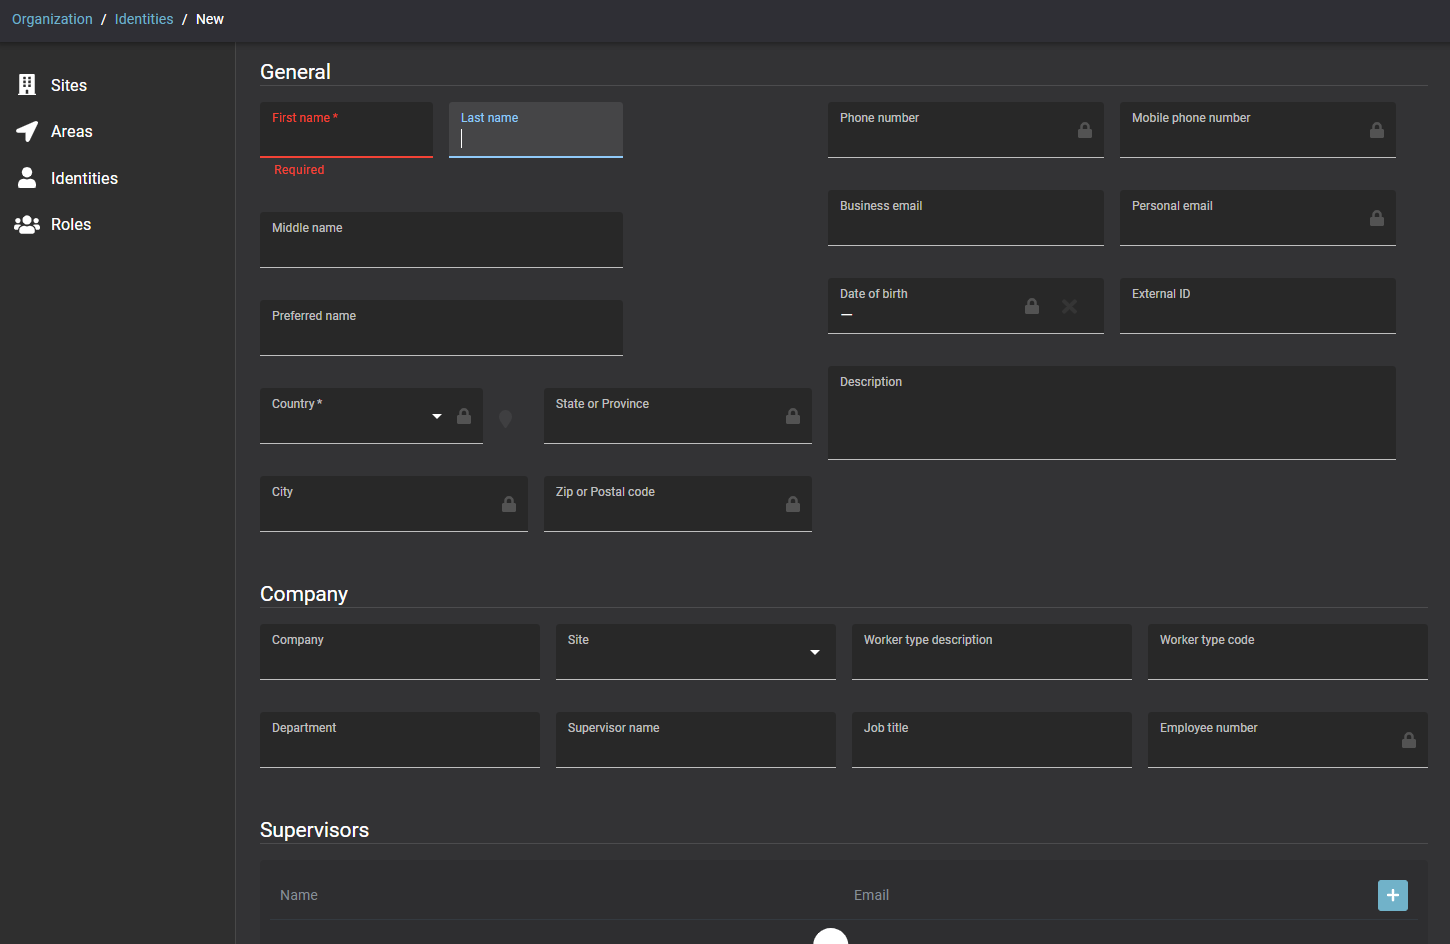Focus the Last name field
Screen dimensions: 1450x944
click(536, 130)
